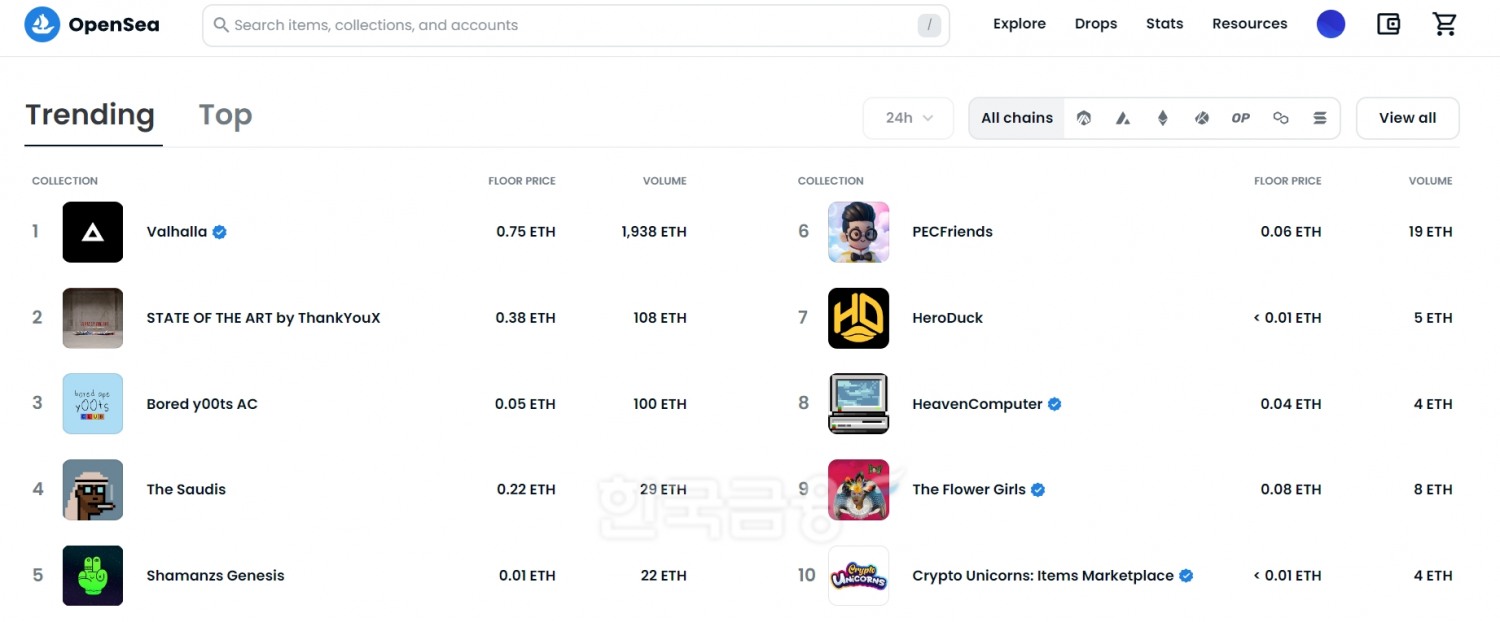Open the Resources menu
This screenshot has height=622, width=1500.
tap(1250, 24)
